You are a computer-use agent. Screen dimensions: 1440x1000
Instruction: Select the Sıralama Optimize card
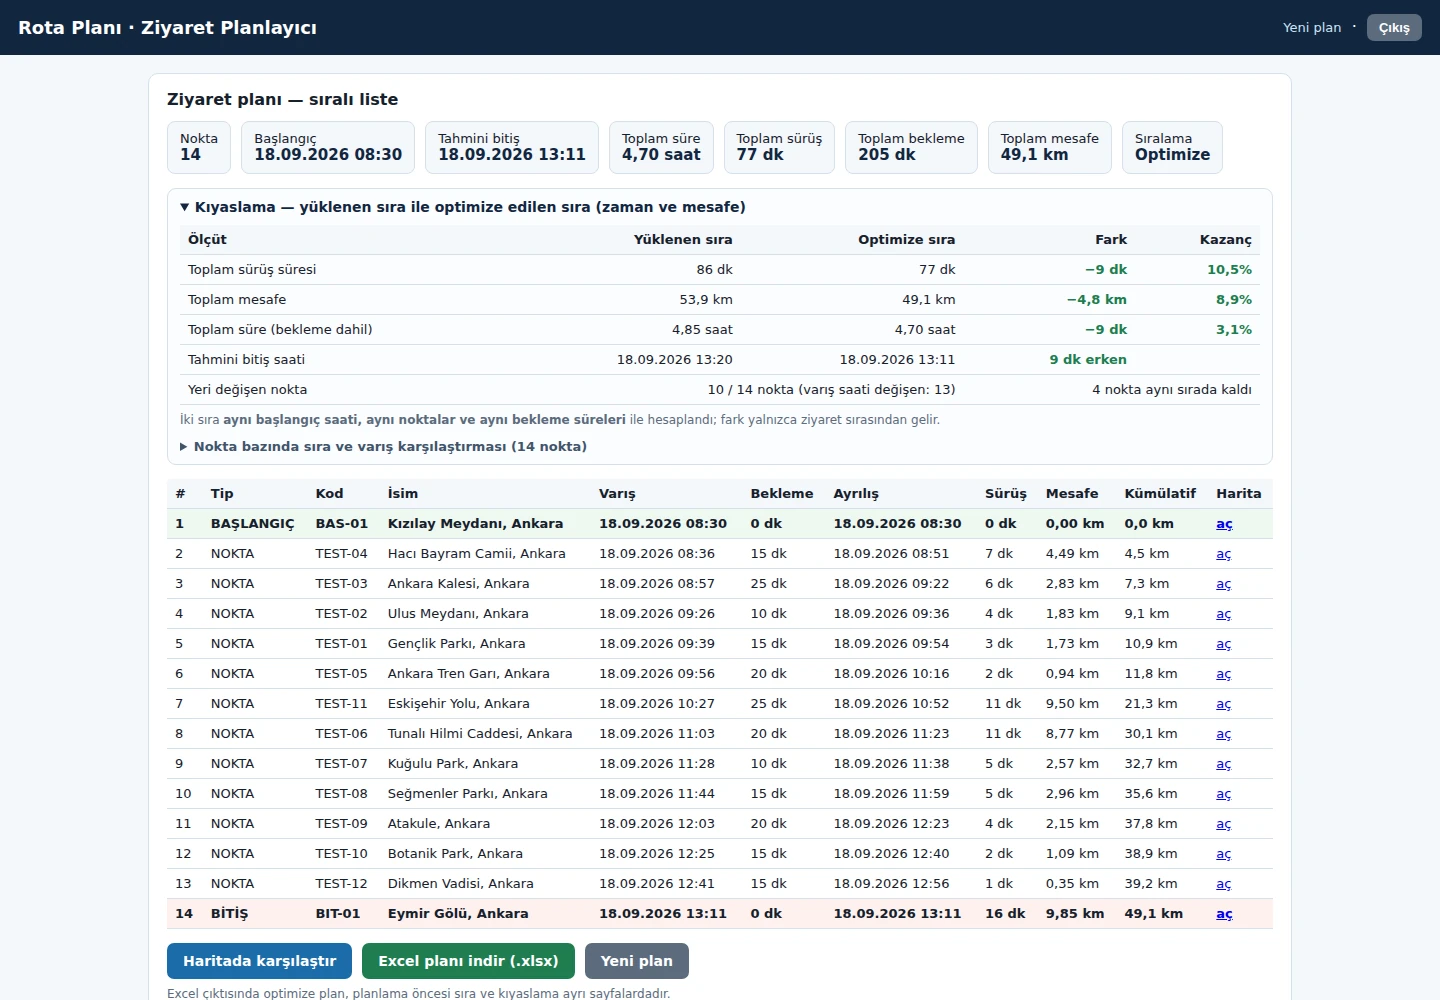click(1172, 147)
